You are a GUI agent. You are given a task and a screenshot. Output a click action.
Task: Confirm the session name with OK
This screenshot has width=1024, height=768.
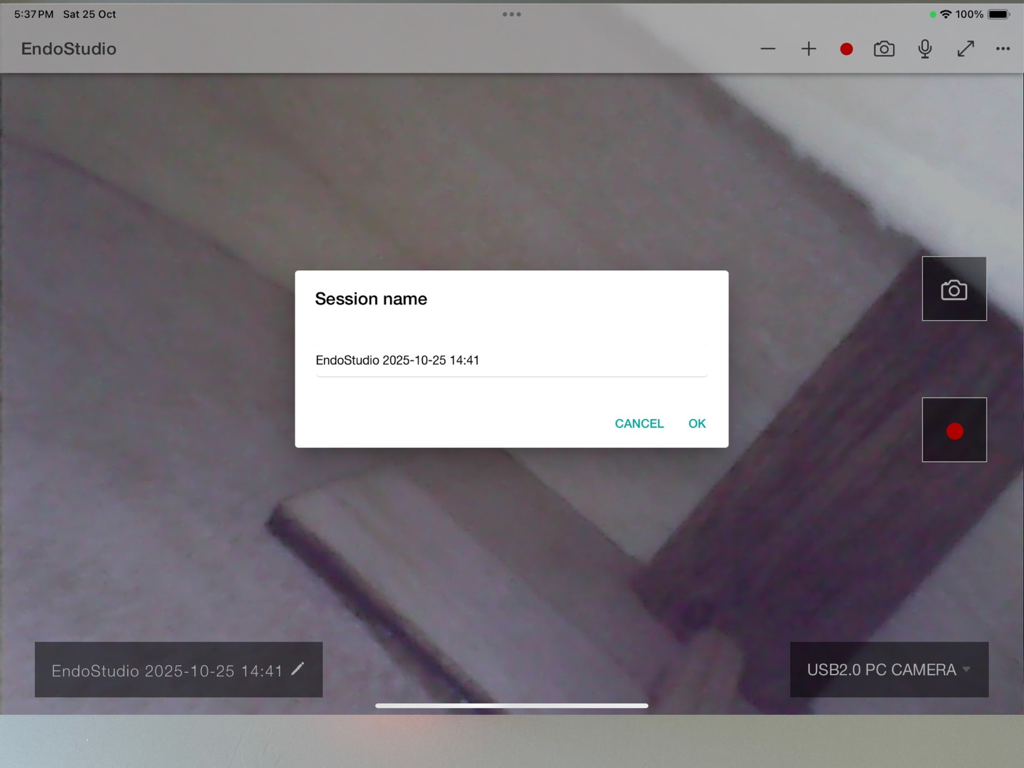click(697, 423)
